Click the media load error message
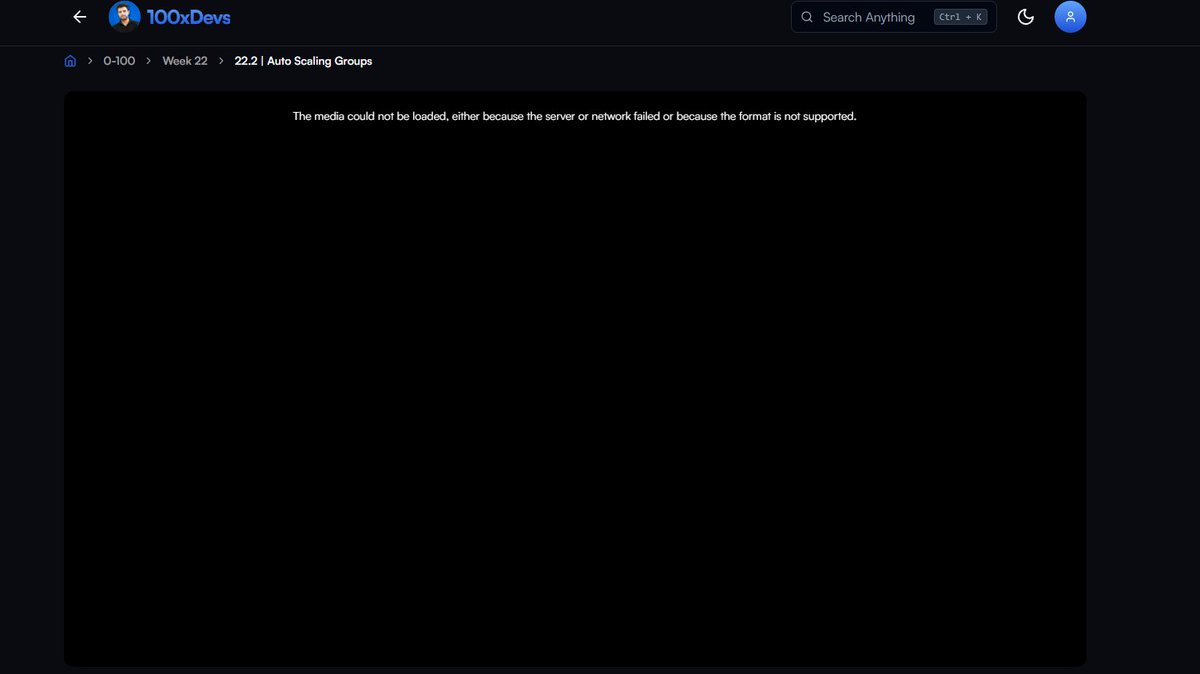Screen dimensions: 1200x674 tap(575, 116)
